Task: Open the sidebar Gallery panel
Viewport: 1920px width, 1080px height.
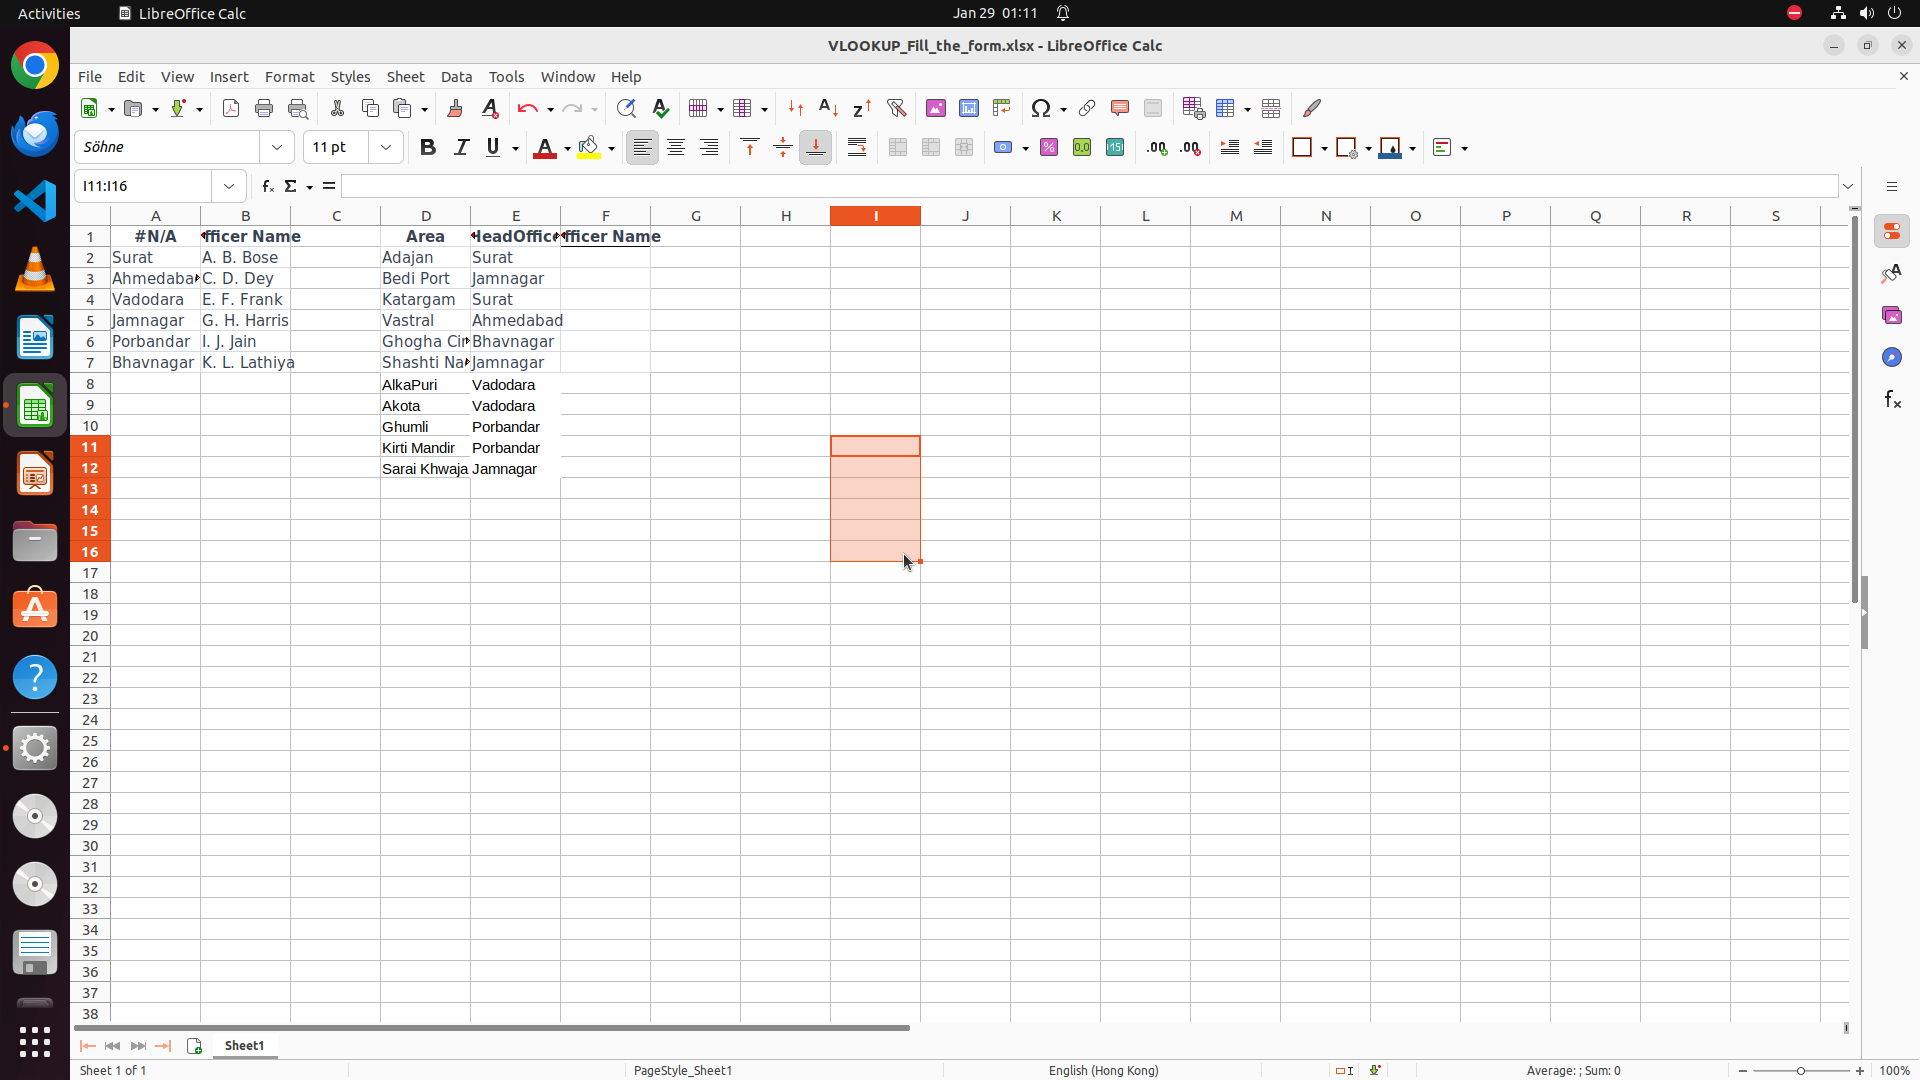Action: coord(1892,315)
